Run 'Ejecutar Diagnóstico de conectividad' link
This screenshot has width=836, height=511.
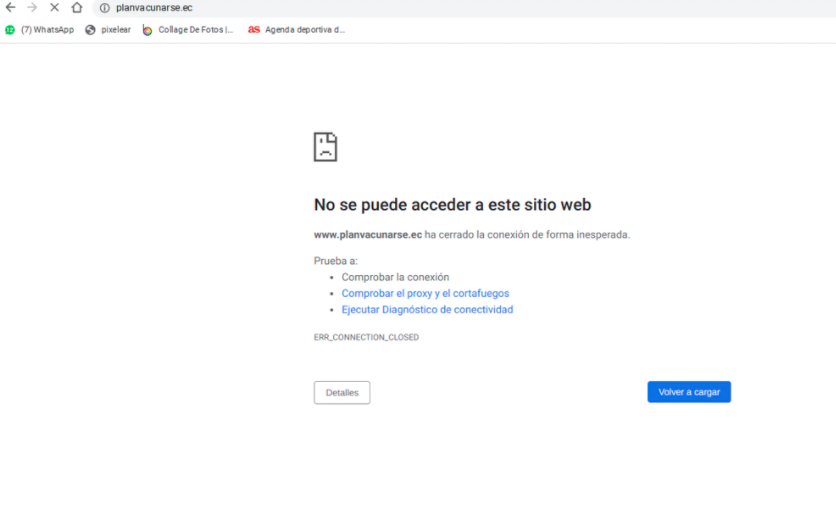click(427, 310)
